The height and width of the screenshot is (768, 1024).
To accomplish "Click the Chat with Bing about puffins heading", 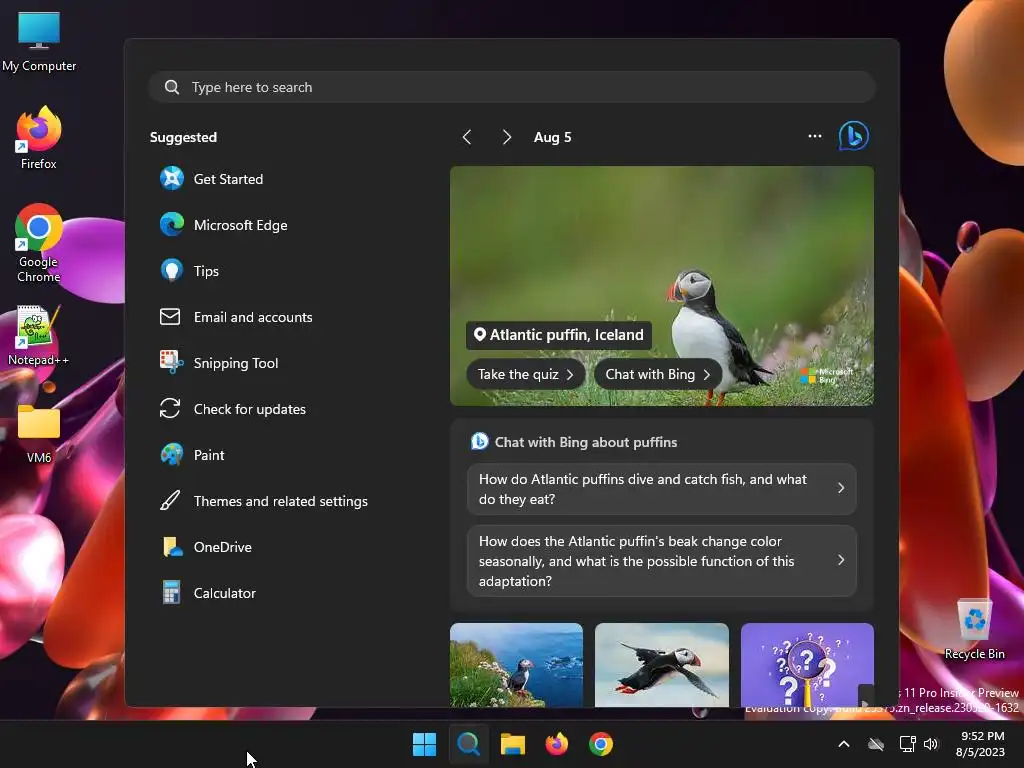I will click(x=586, y=442).
